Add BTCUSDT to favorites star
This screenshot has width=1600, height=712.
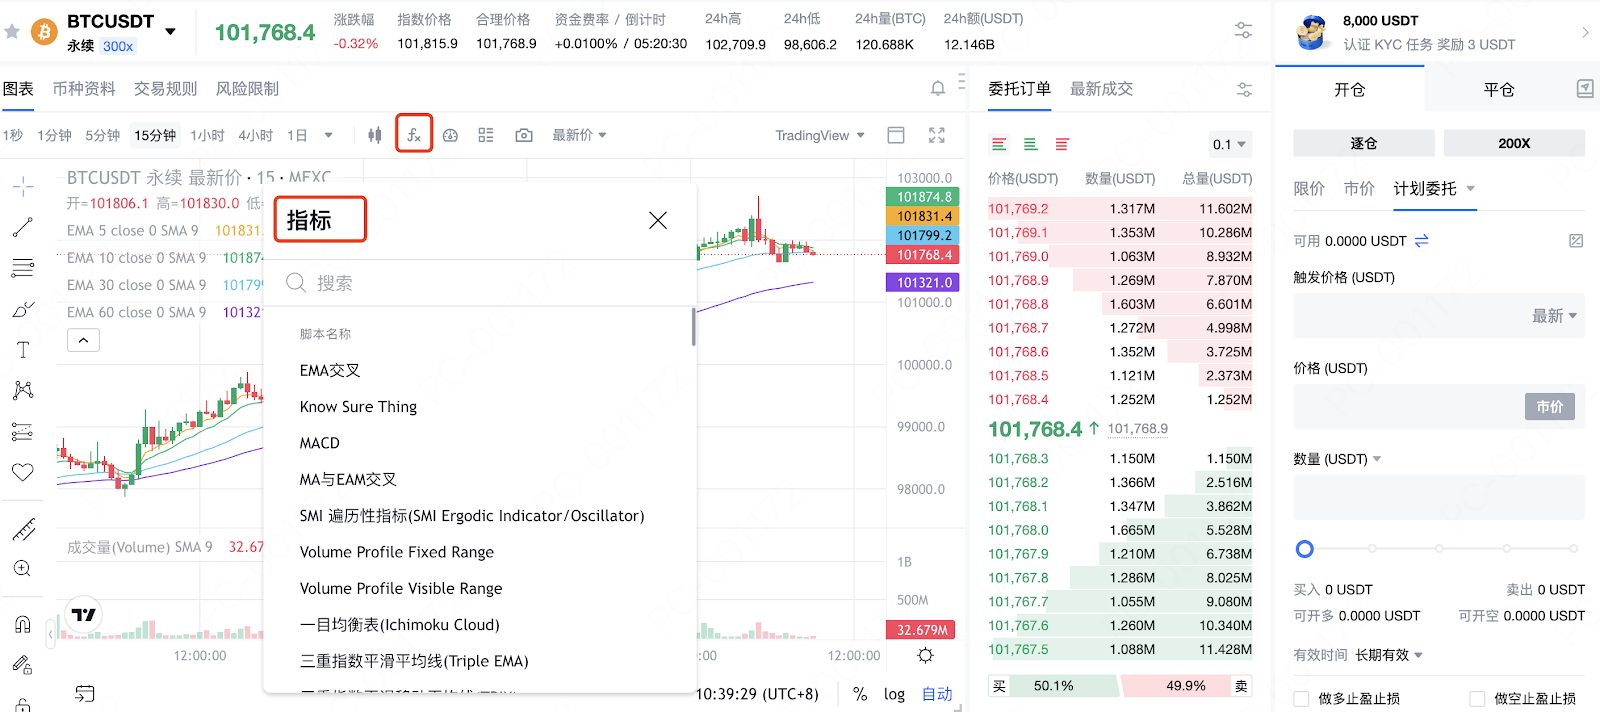(12, 32)
